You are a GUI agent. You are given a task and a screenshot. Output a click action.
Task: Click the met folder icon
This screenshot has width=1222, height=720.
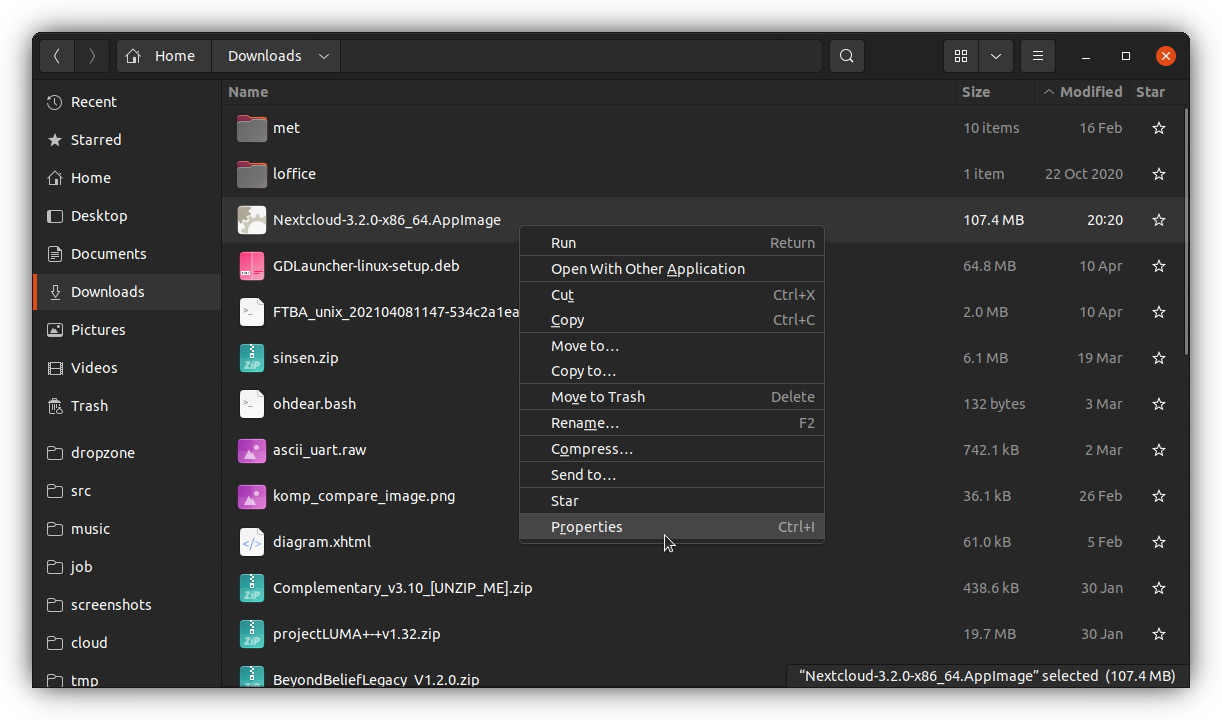(x=252, y=128)
